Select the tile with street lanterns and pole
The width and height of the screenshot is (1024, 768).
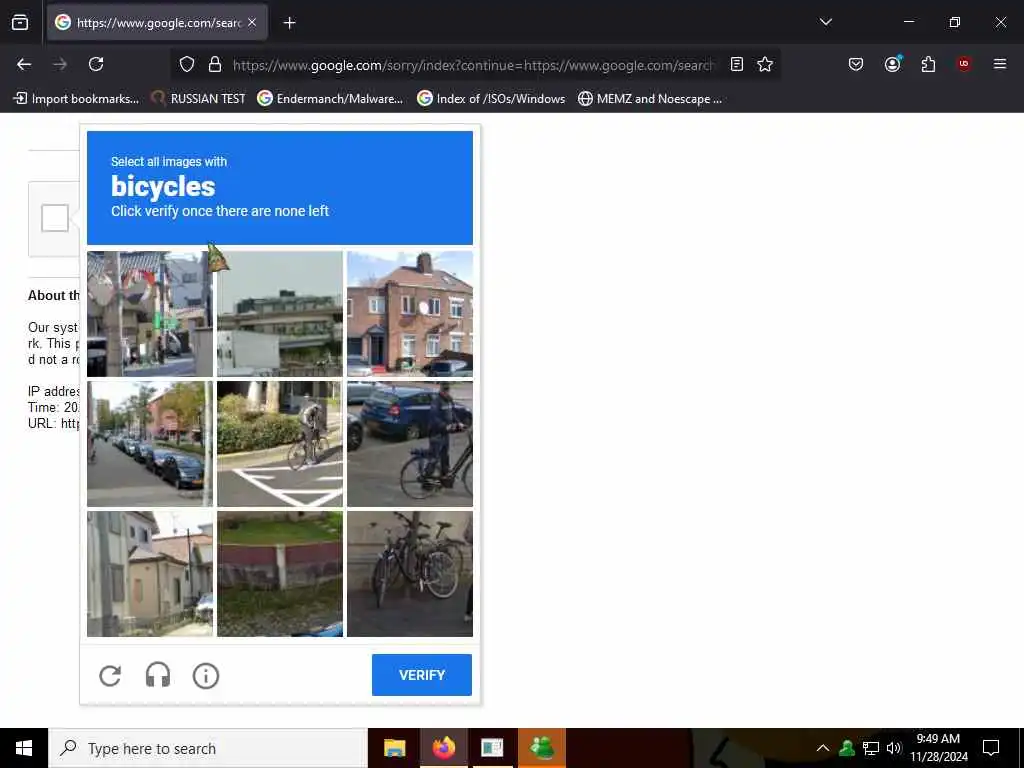click(x=150, y=313)
